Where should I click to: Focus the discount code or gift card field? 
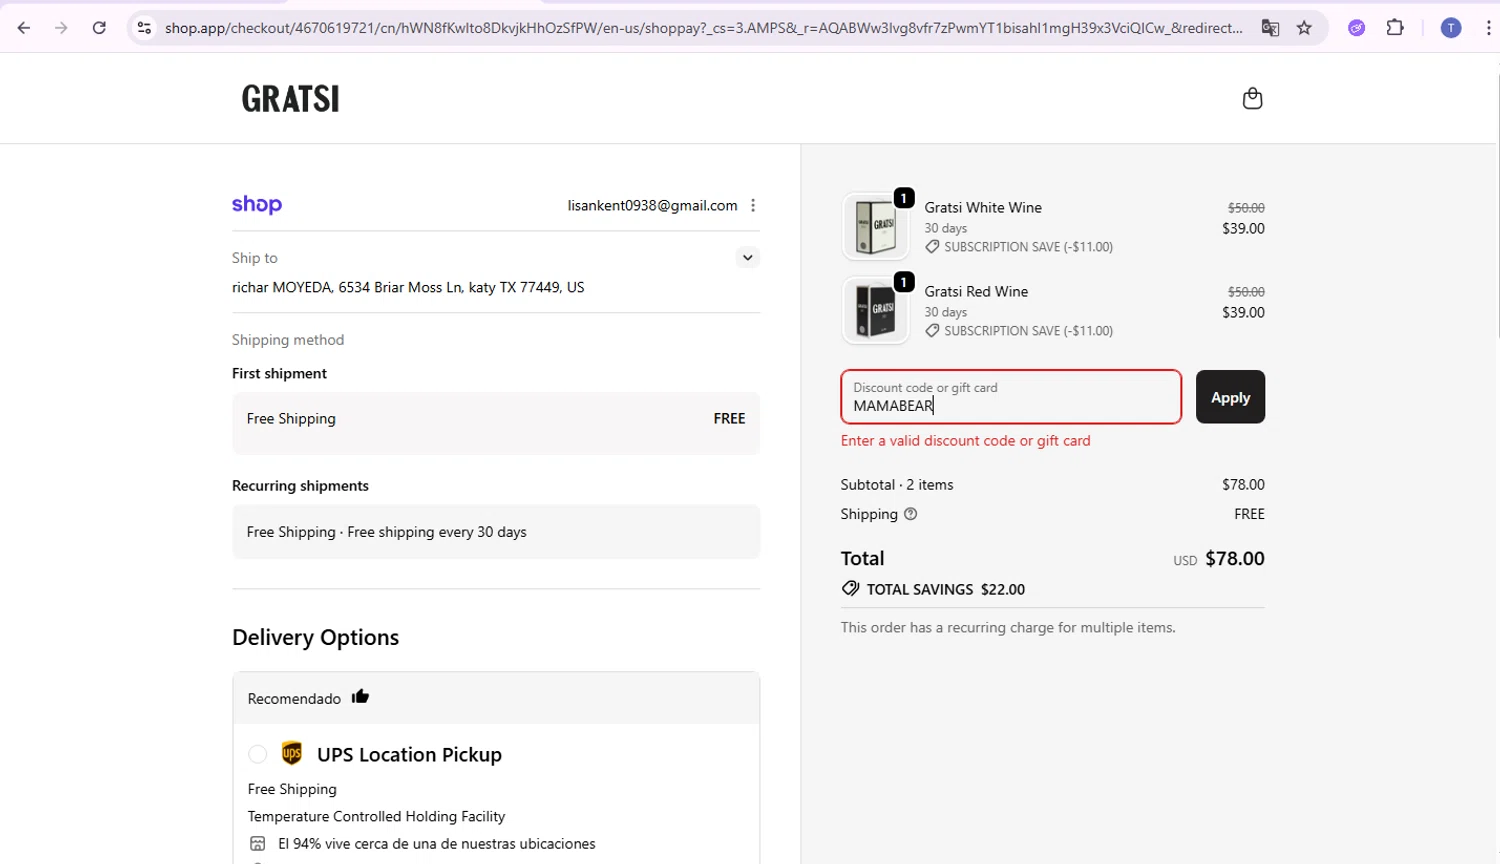pos(1011,397)
